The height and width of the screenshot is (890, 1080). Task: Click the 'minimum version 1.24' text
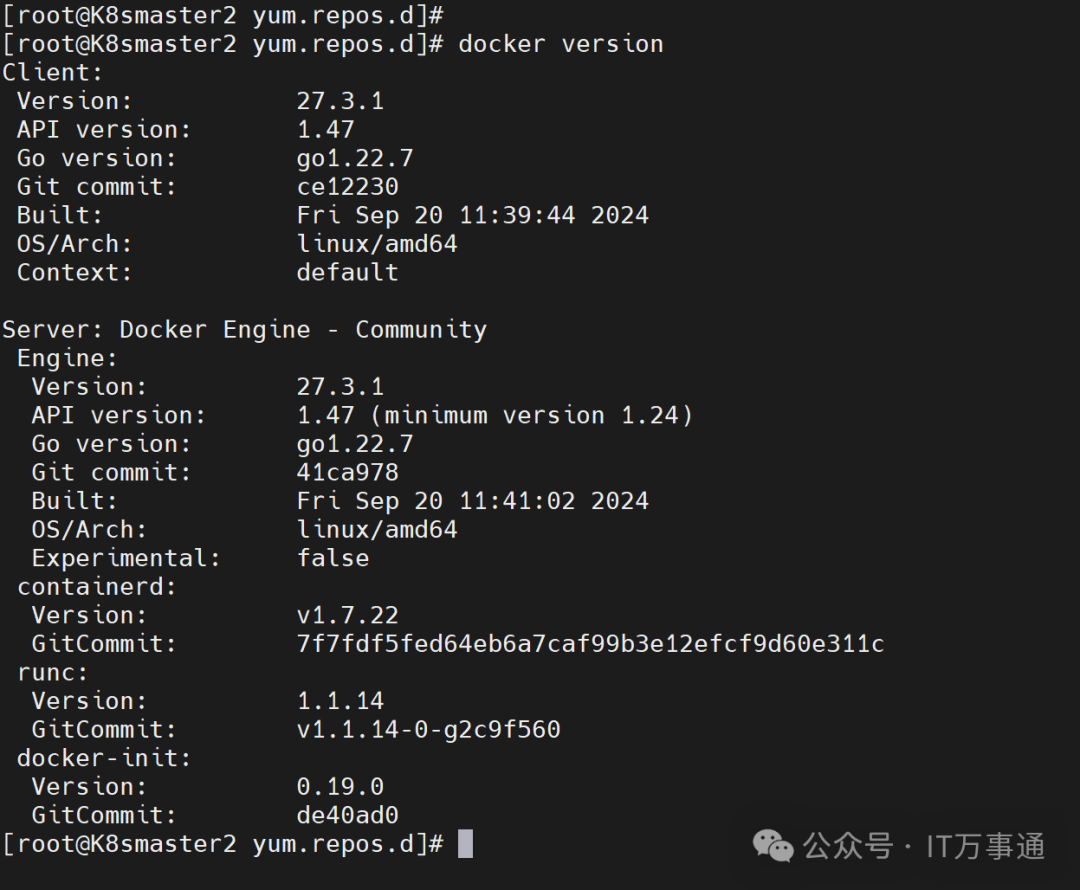[531, 415]
